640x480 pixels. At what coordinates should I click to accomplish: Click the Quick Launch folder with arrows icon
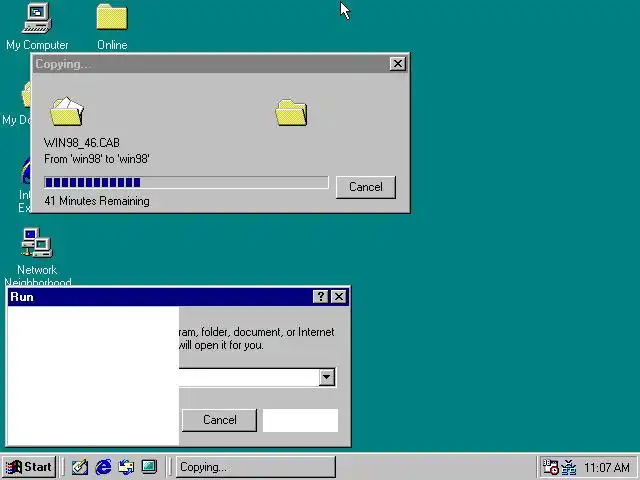126,467
